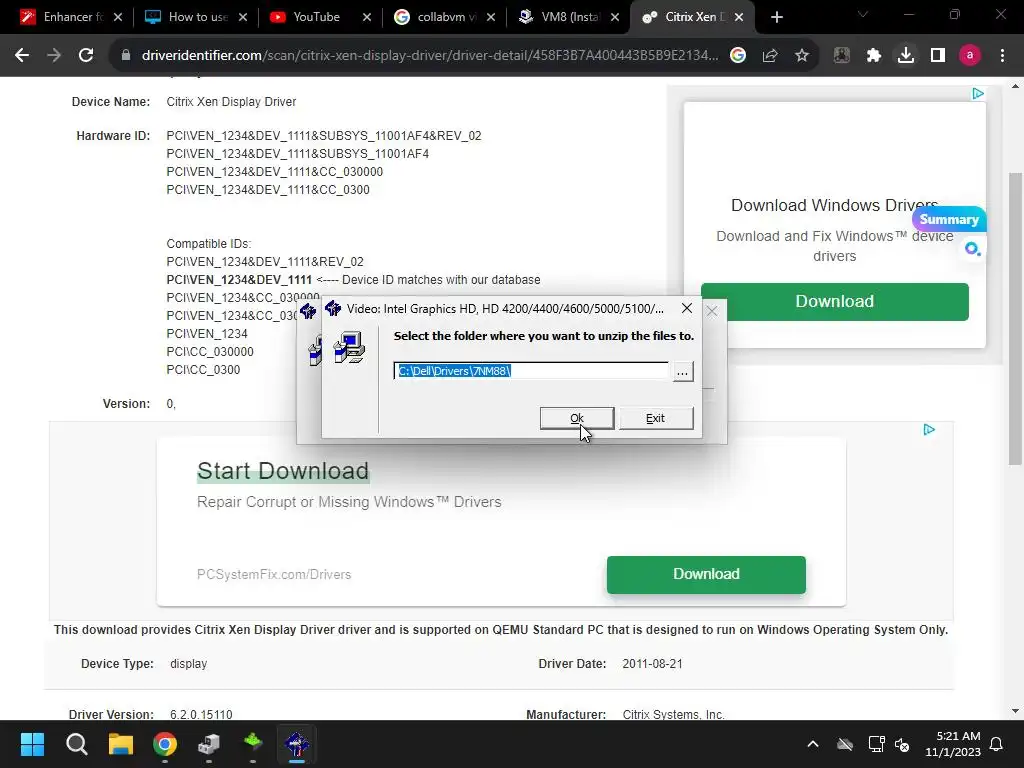
Task: Open the folder browse ellipsis button
Action: (x=682, y=372)
